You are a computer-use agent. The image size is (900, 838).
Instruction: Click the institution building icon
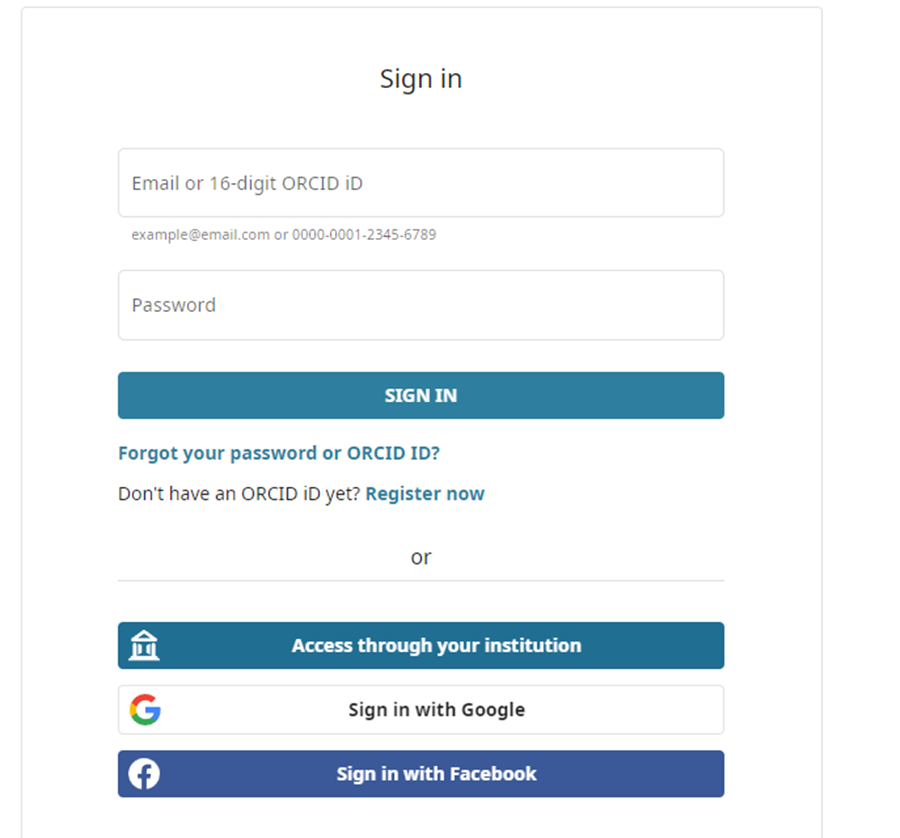pos(145,646)
